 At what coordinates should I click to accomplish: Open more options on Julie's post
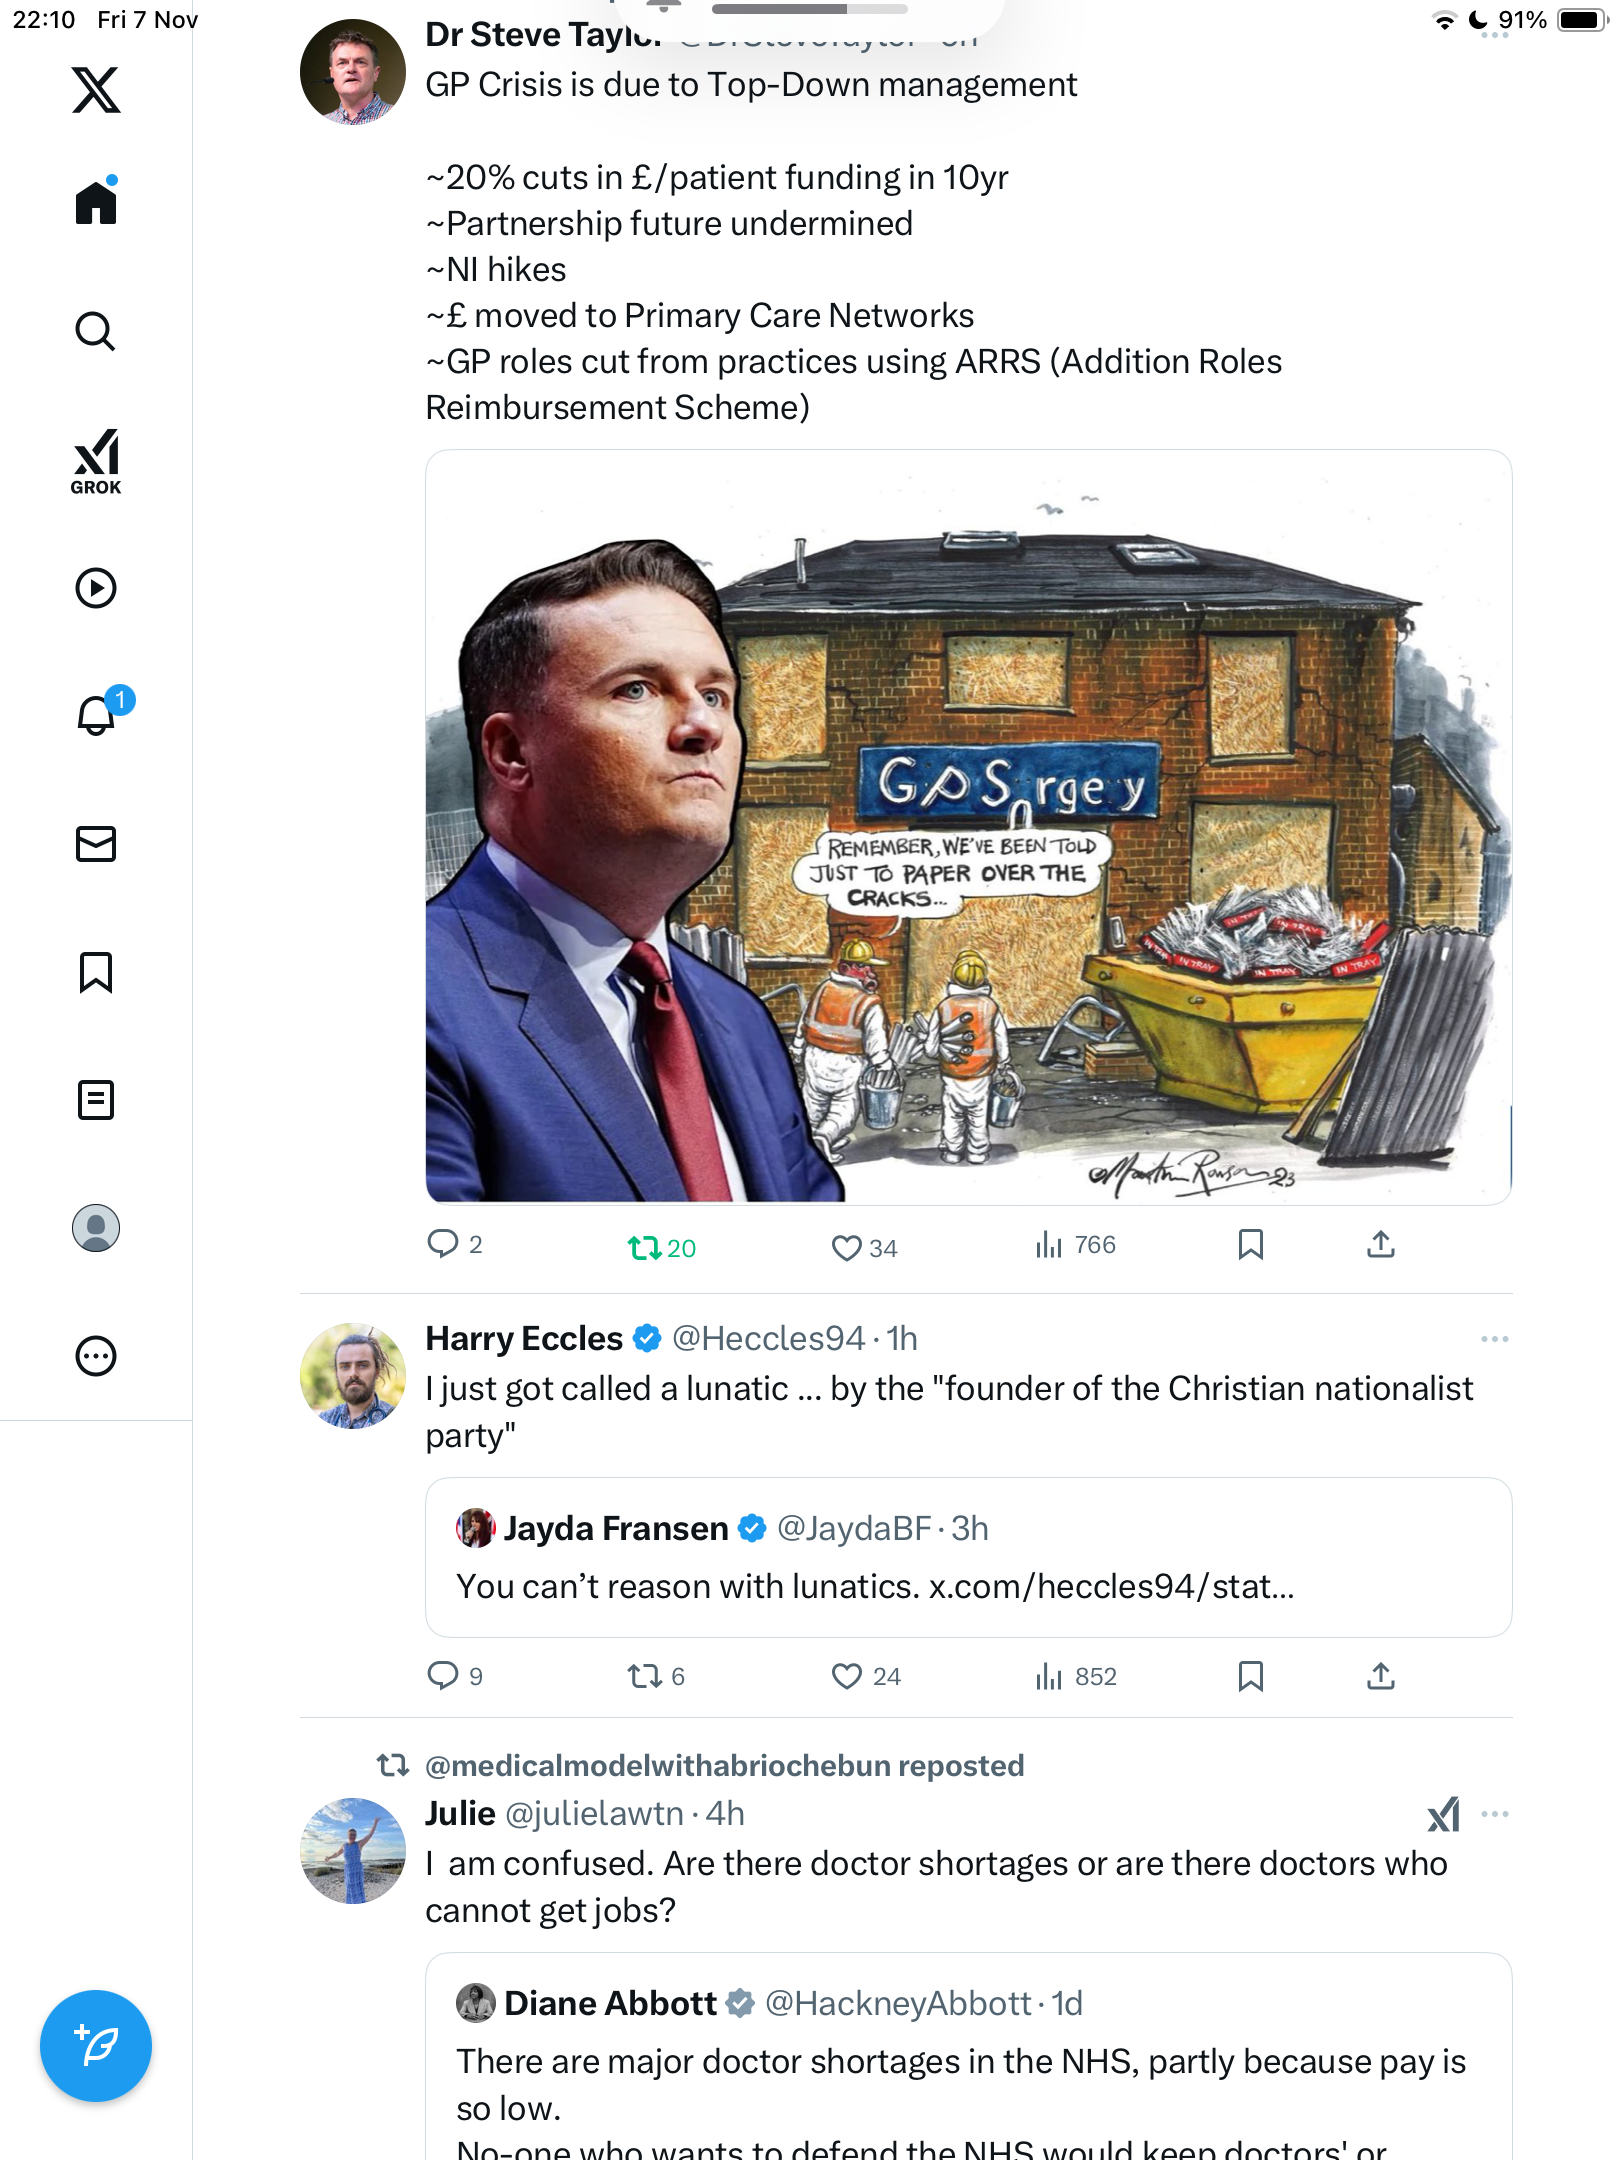click(x=1494, y=1814)
